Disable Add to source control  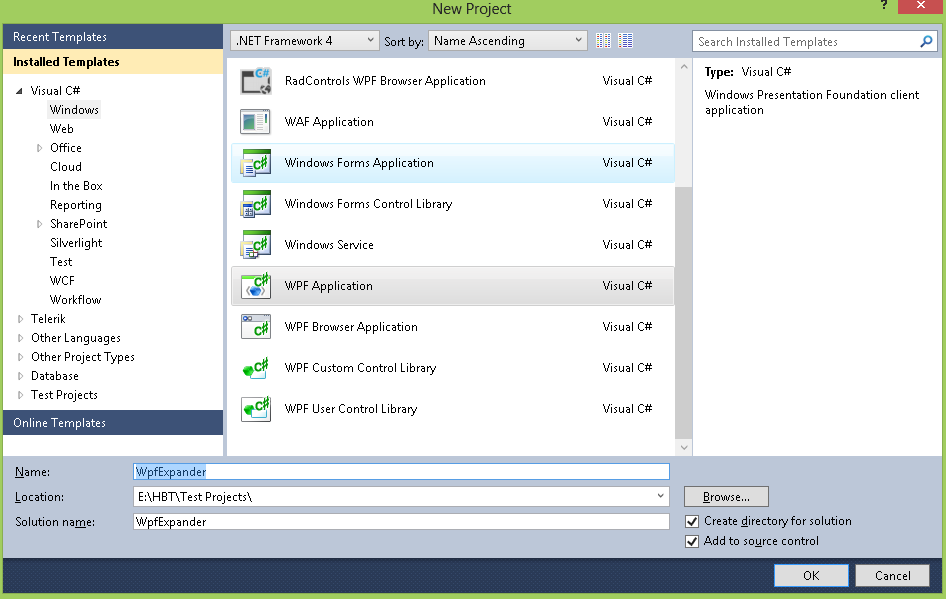(x=692, y=541)
